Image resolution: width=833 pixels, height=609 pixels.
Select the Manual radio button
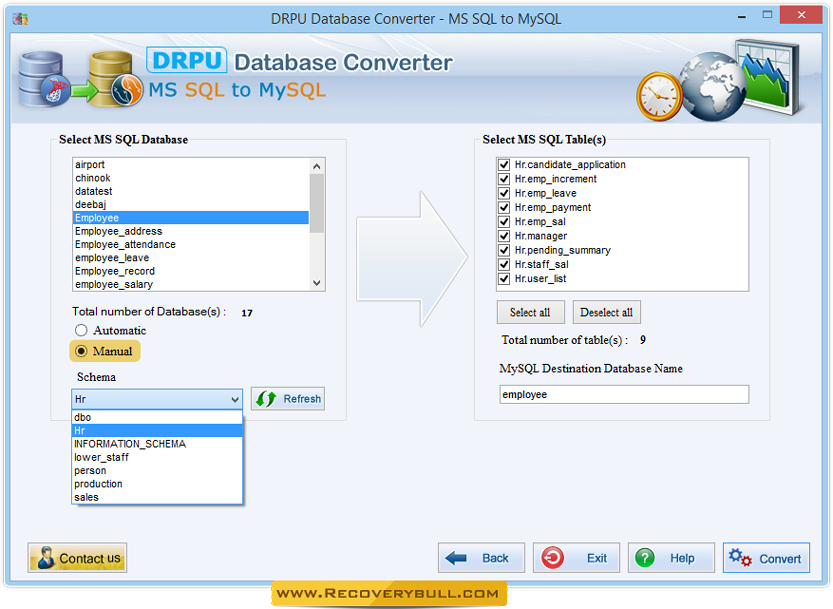tap(81, 351)
